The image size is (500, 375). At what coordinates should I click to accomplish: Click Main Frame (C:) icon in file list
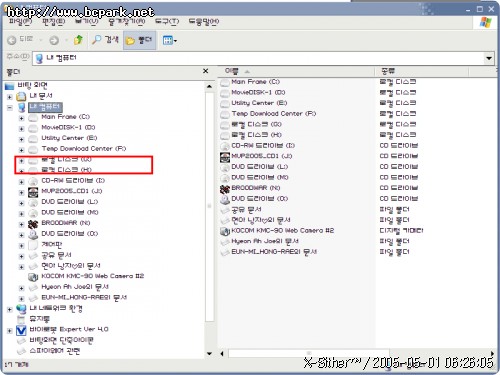[x=225, y=83]
